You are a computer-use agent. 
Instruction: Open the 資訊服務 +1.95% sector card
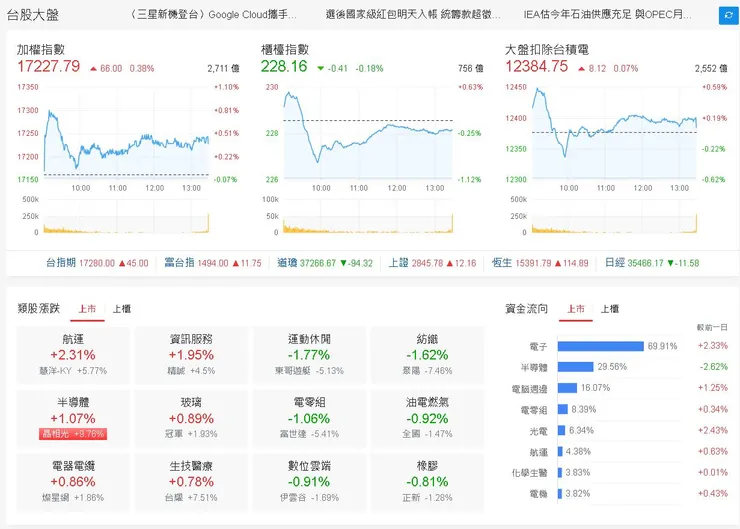coord(191,355)
